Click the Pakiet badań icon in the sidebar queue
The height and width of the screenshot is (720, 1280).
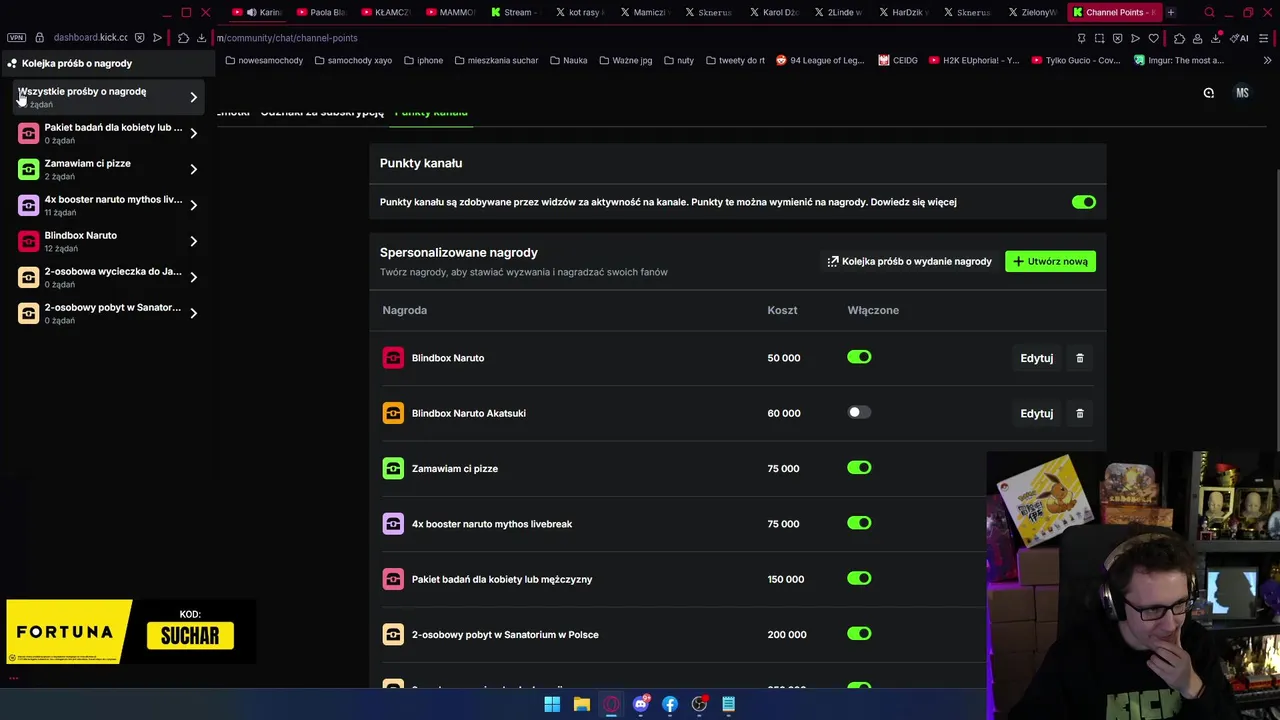point(29,133)
